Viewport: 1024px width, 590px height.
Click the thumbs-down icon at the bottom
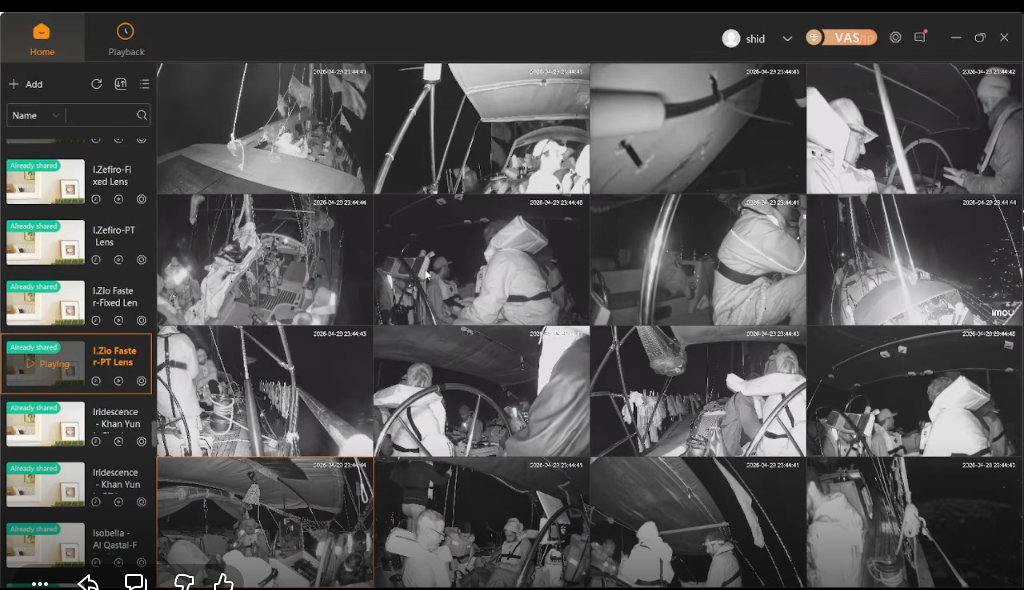(184, 582)
